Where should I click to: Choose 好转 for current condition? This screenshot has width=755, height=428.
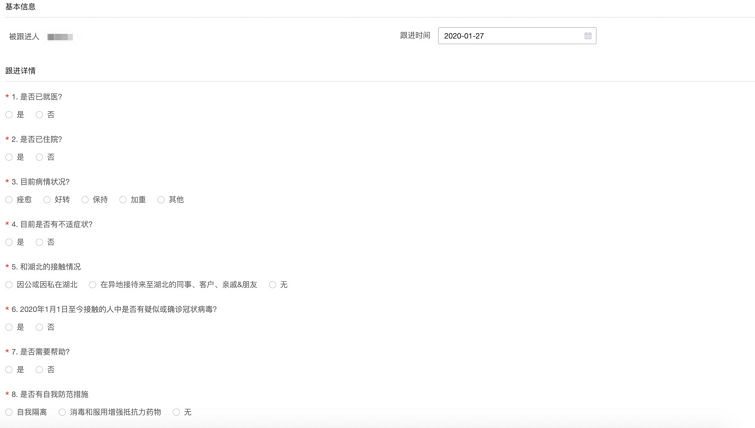tap(47, 199)
